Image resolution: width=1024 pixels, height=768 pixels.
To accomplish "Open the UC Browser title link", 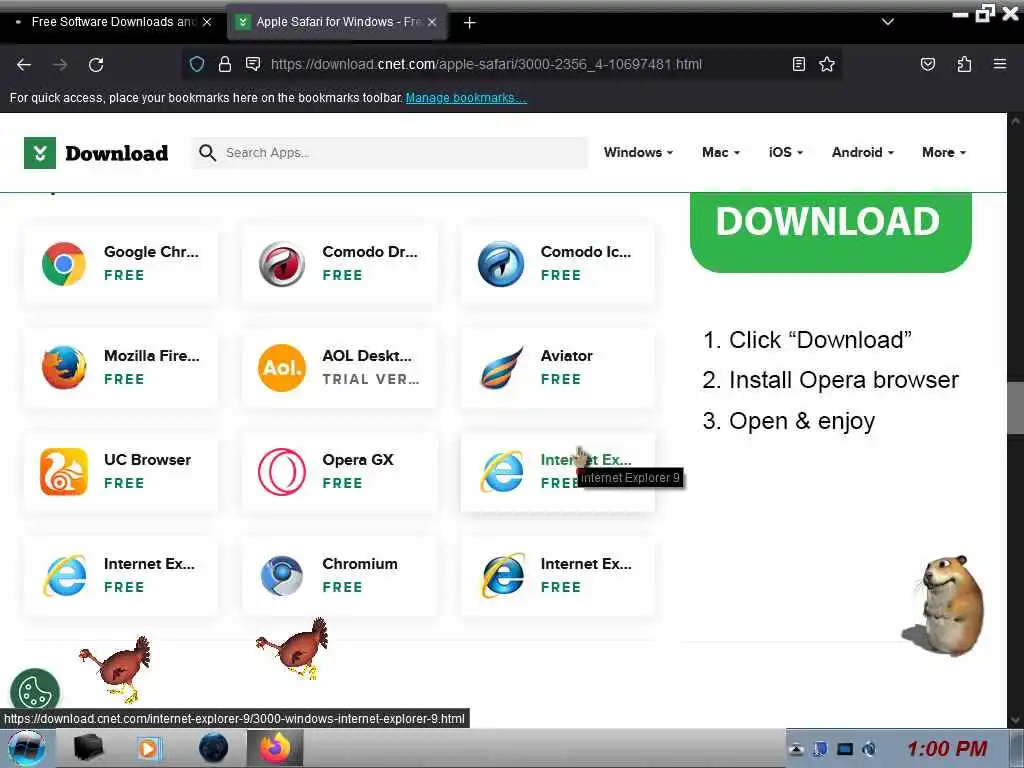I will [147, 460].
